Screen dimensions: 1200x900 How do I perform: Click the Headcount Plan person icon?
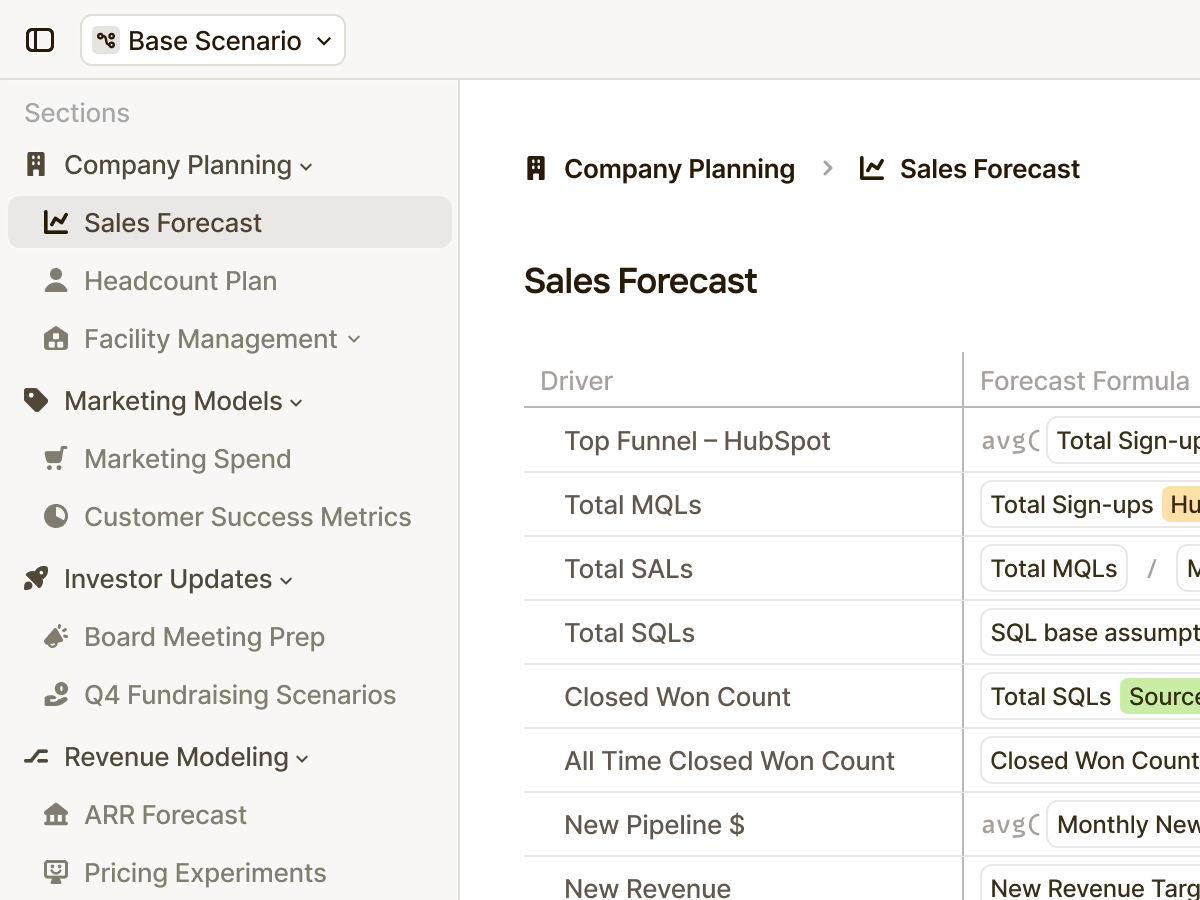click(56, 281)
